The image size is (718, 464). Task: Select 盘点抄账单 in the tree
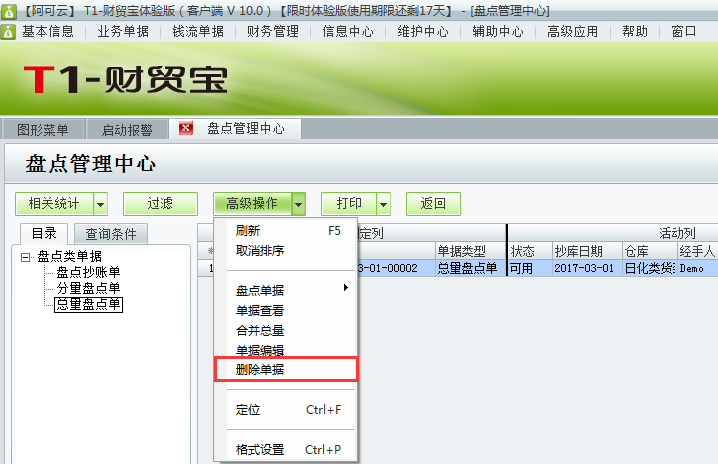[x=88, y=273]
